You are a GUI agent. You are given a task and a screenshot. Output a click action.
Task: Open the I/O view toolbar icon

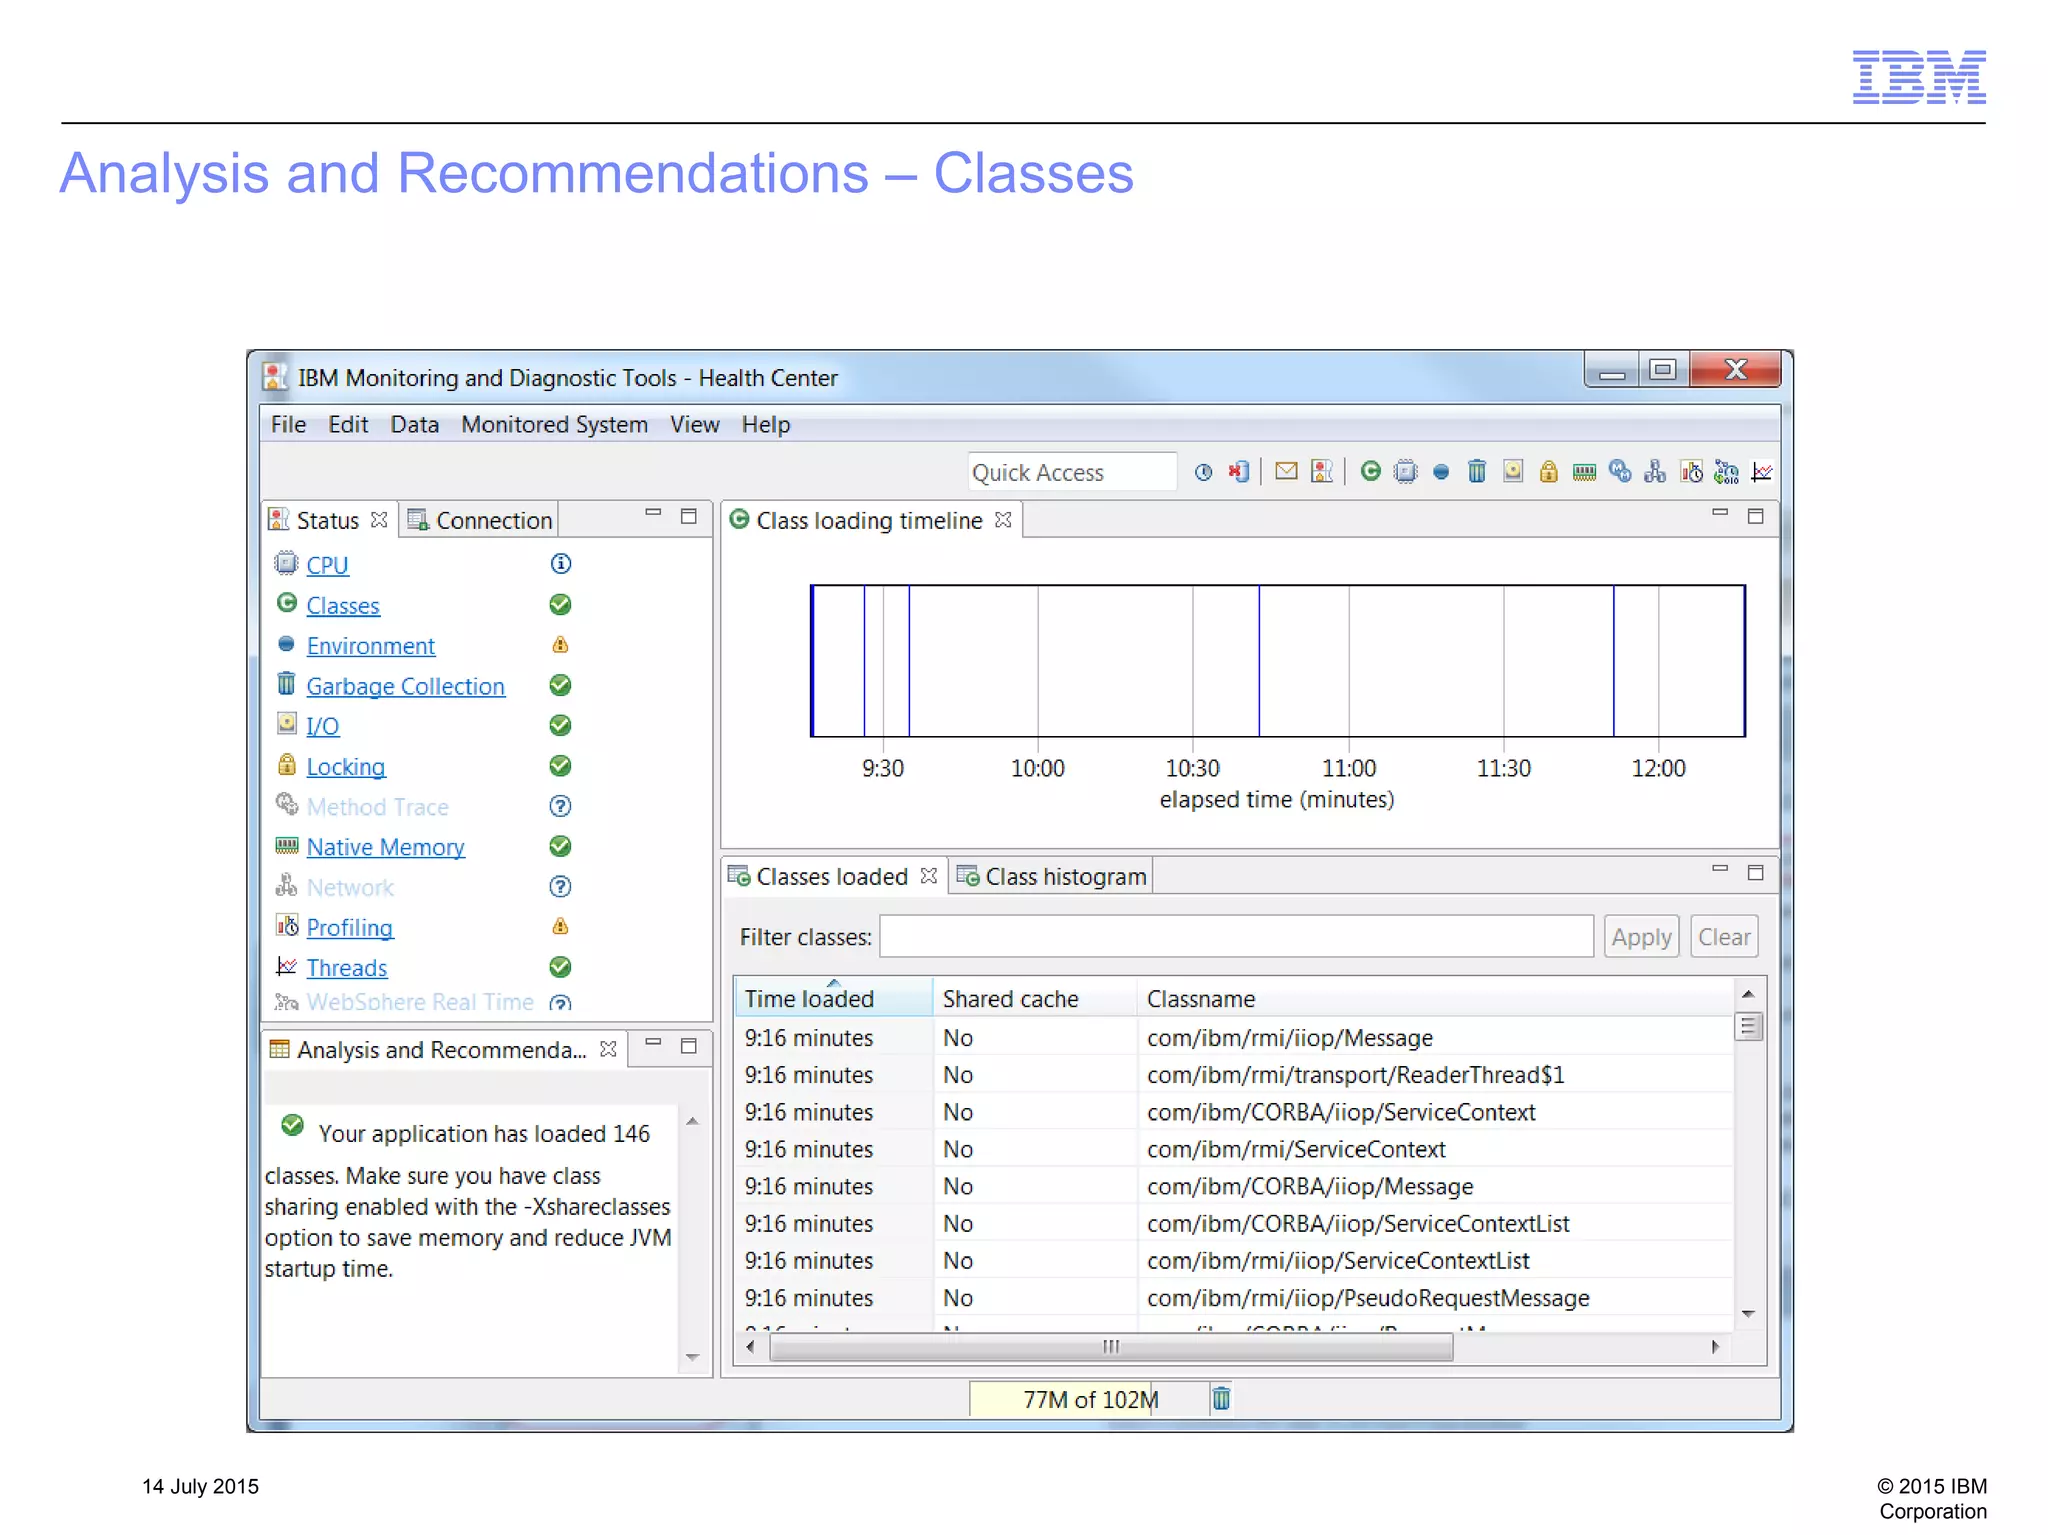[x=1513, y=472]
